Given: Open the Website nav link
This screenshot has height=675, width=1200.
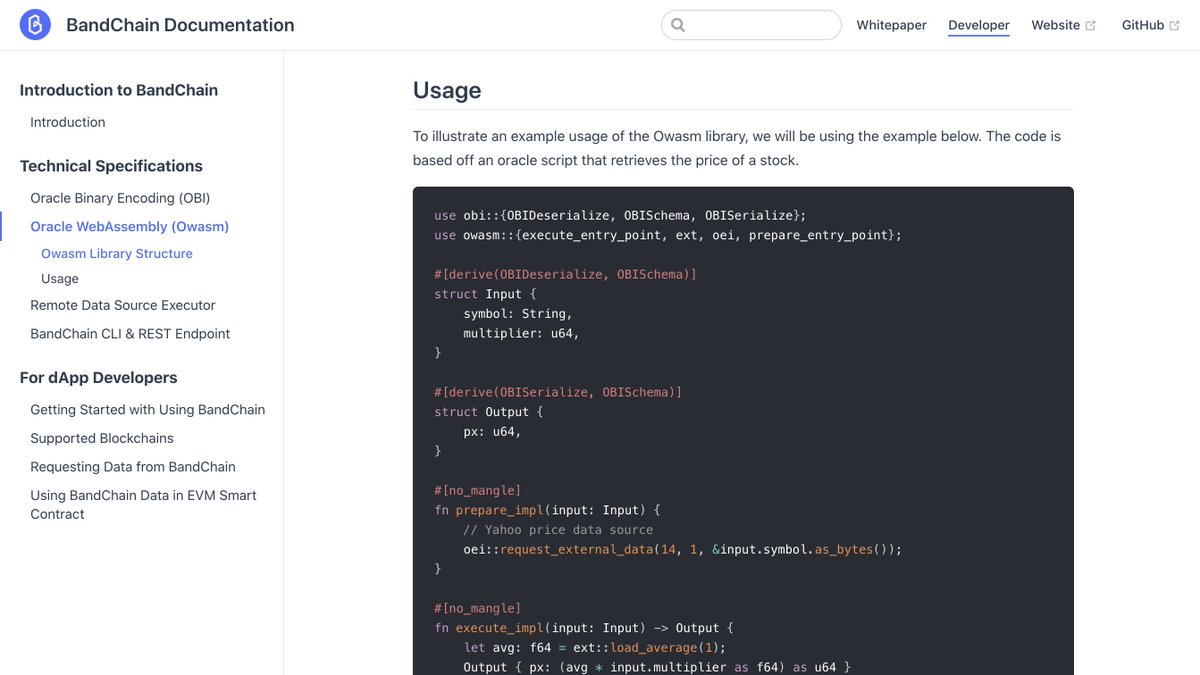Looking at the screenshot, I should (1056, 25).
